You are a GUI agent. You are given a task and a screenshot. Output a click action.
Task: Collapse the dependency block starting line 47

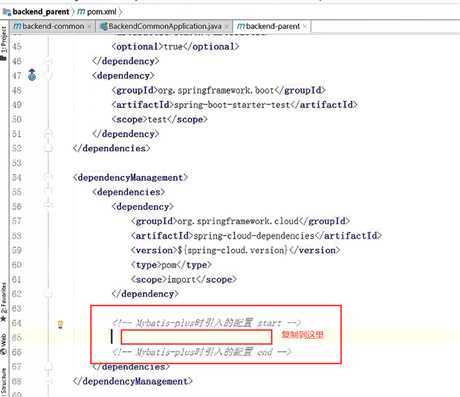pos(48,76)
